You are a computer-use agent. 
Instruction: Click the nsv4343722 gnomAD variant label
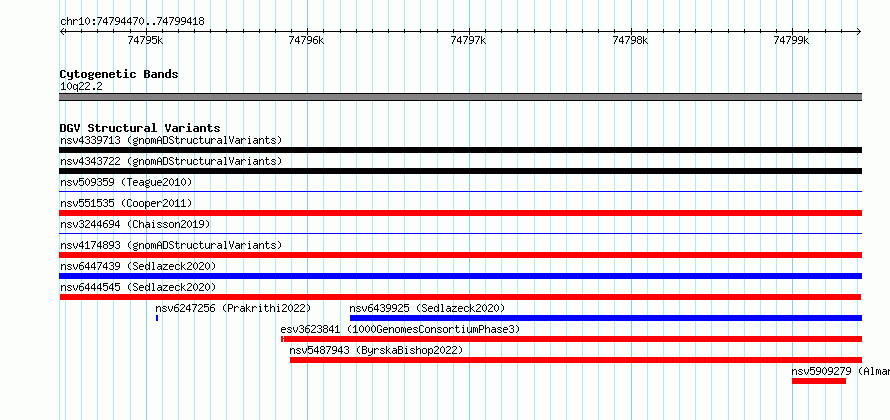171,161
